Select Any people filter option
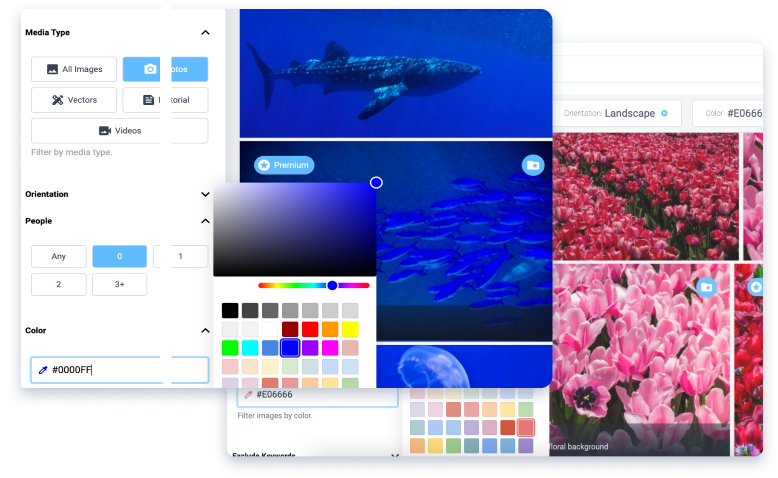 [x=59, y=256]
